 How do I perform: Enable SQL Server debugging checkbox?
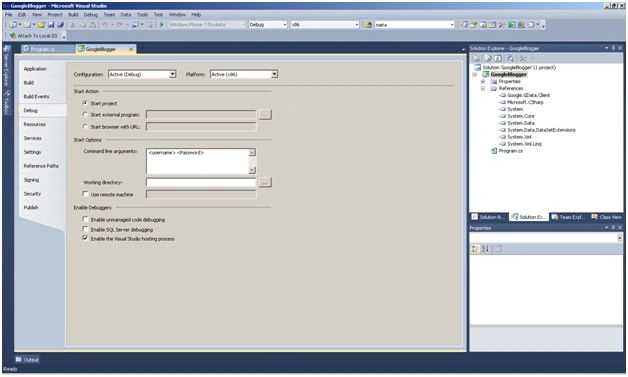[x=85, y=229]
